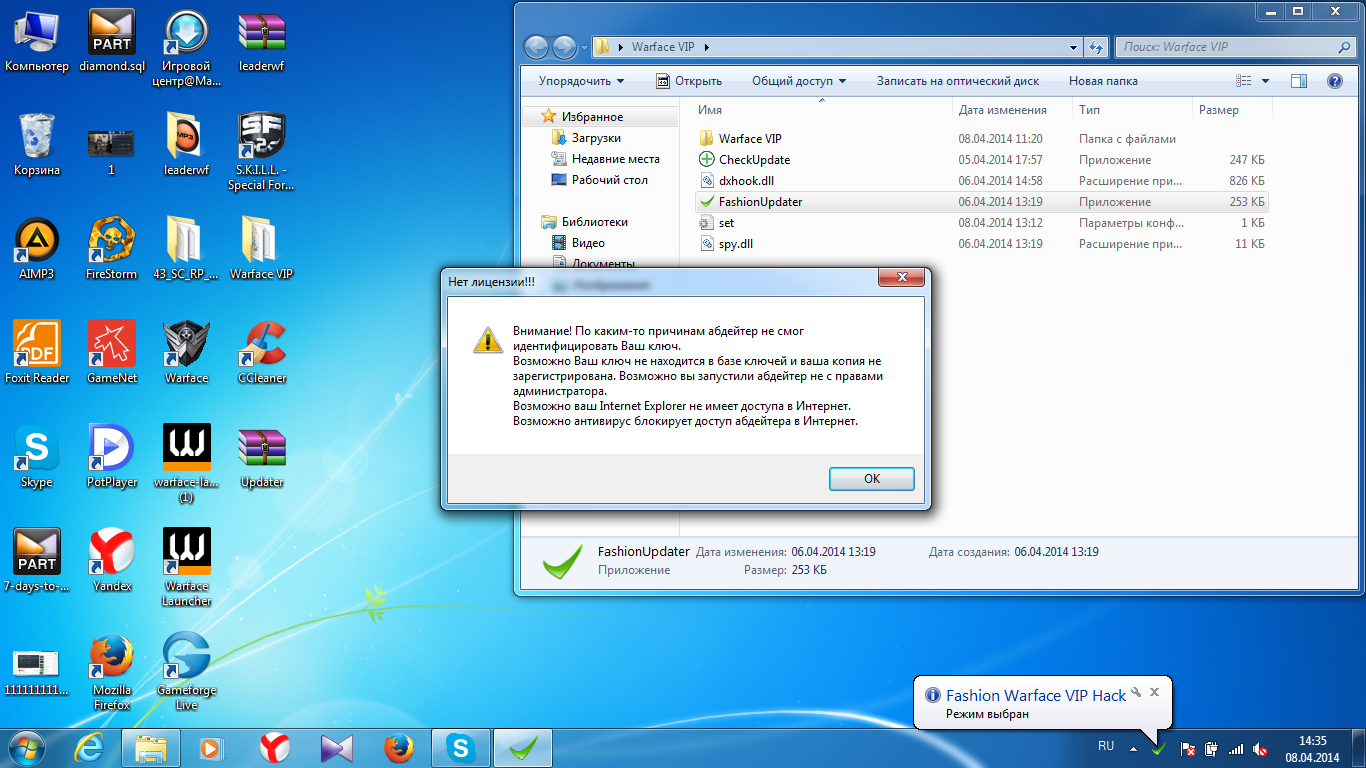Select the Warface VIP folder row
Screen dimensions: 1366x768
click(x=981, y=139)
